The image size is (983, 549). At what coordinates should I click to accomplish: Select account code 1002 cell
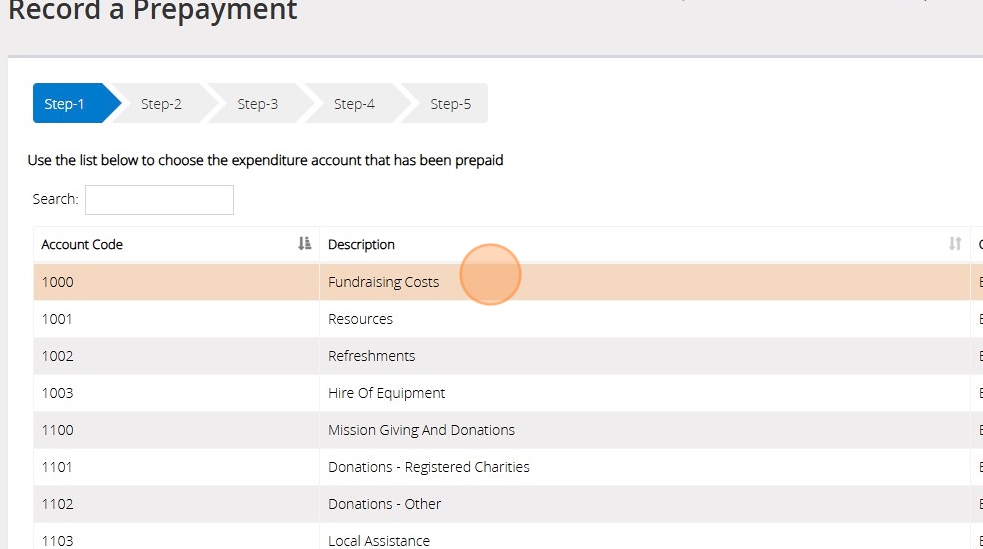(x=176, y=356)
